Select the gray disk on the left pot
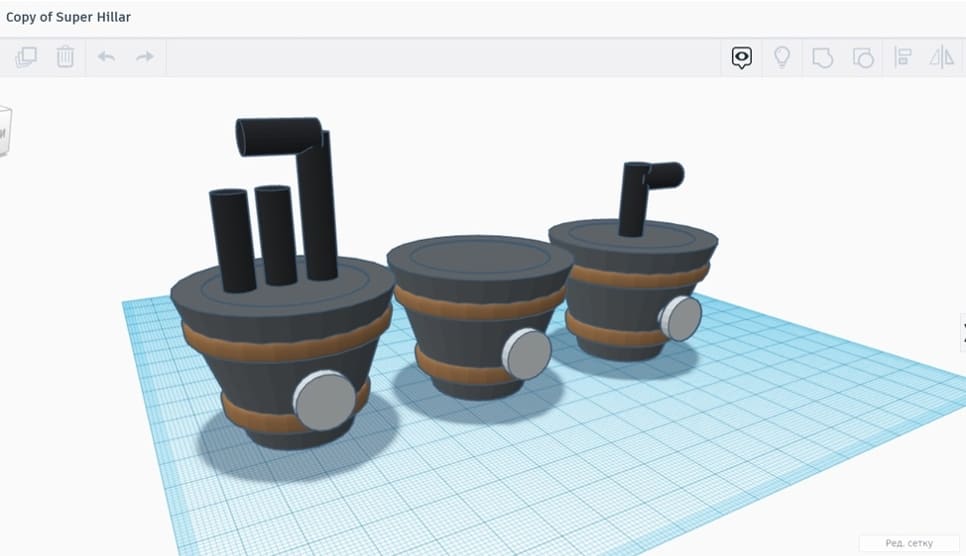Image resolution: width=966 pixels, height=556 pixels. coord(324,400)
